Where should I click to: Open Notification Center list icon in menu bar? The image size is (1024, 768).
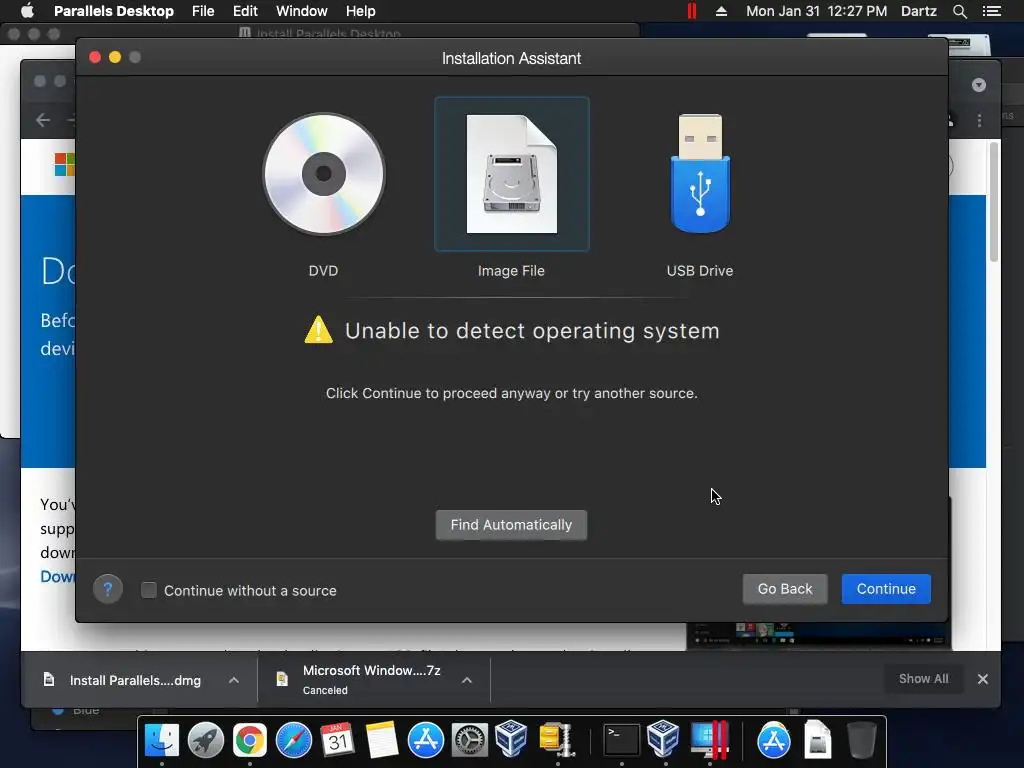(x=992, y=11)
